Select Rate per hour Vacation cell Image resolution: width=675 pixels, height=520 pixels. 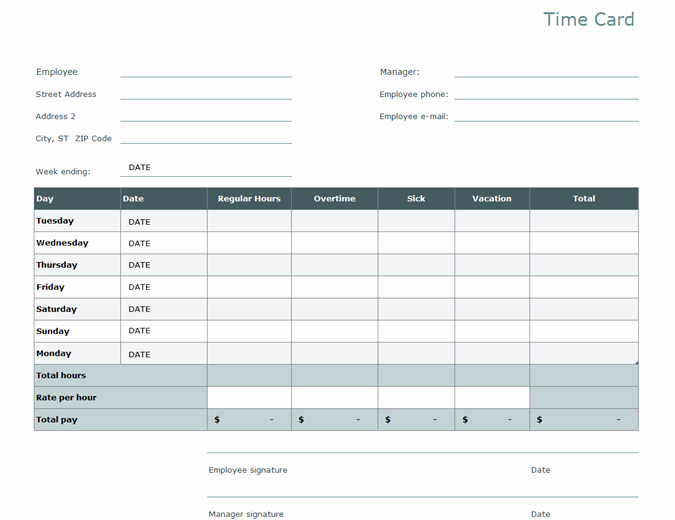pos(492,397)
